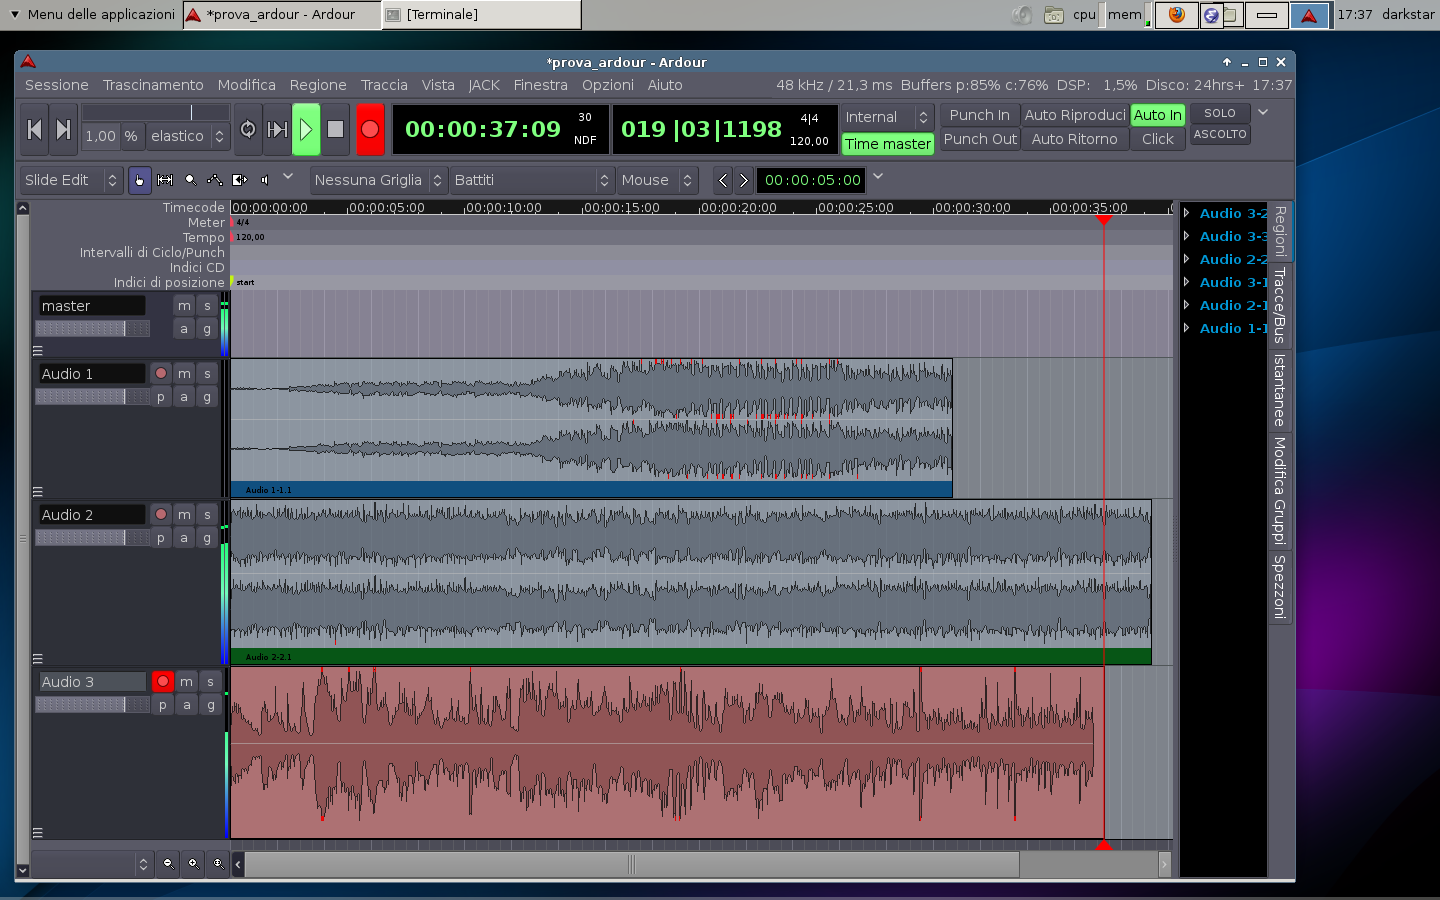Select the Zoom magnifier tool
This screenshot has height=900, width=1440.
pos(190,180)
